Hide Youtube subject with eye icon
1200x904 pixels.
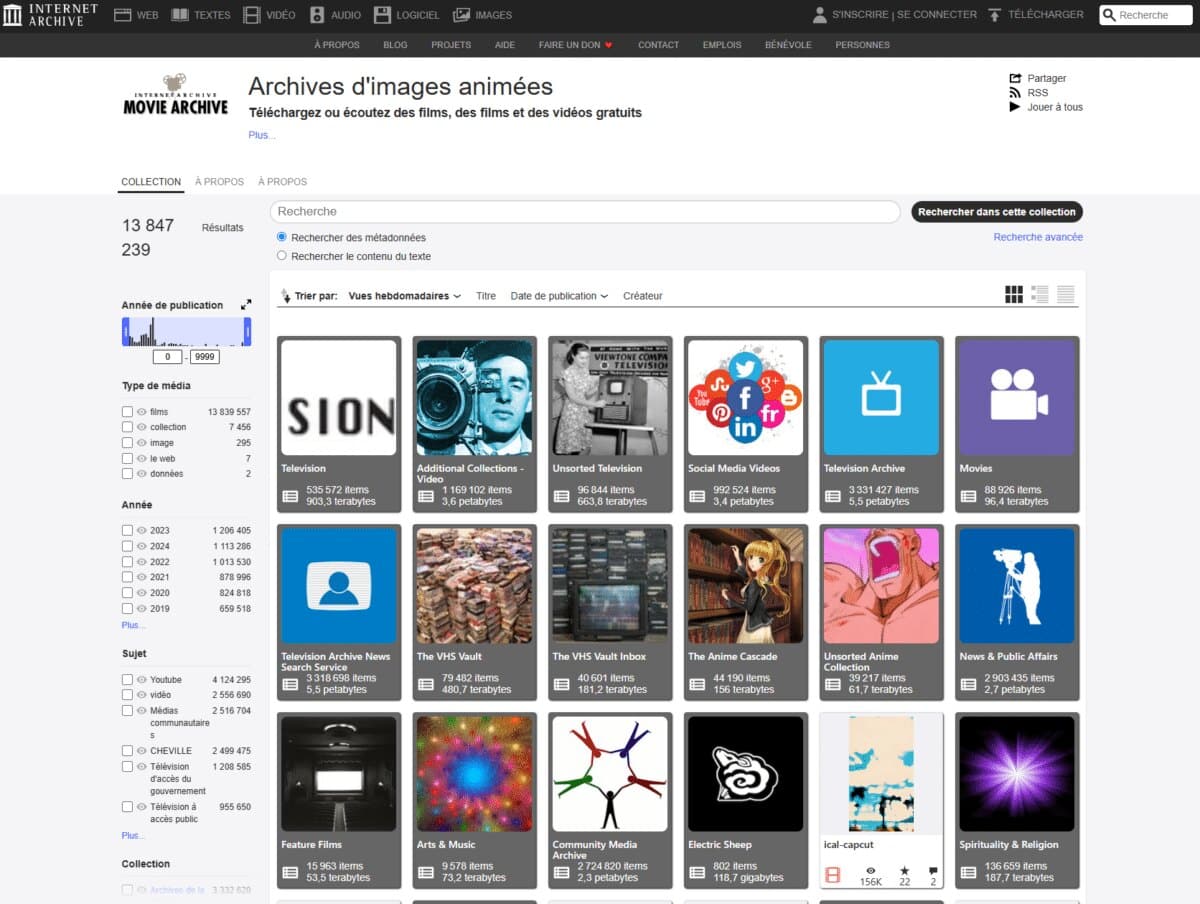pyautogui.click(x=142, y=680)
